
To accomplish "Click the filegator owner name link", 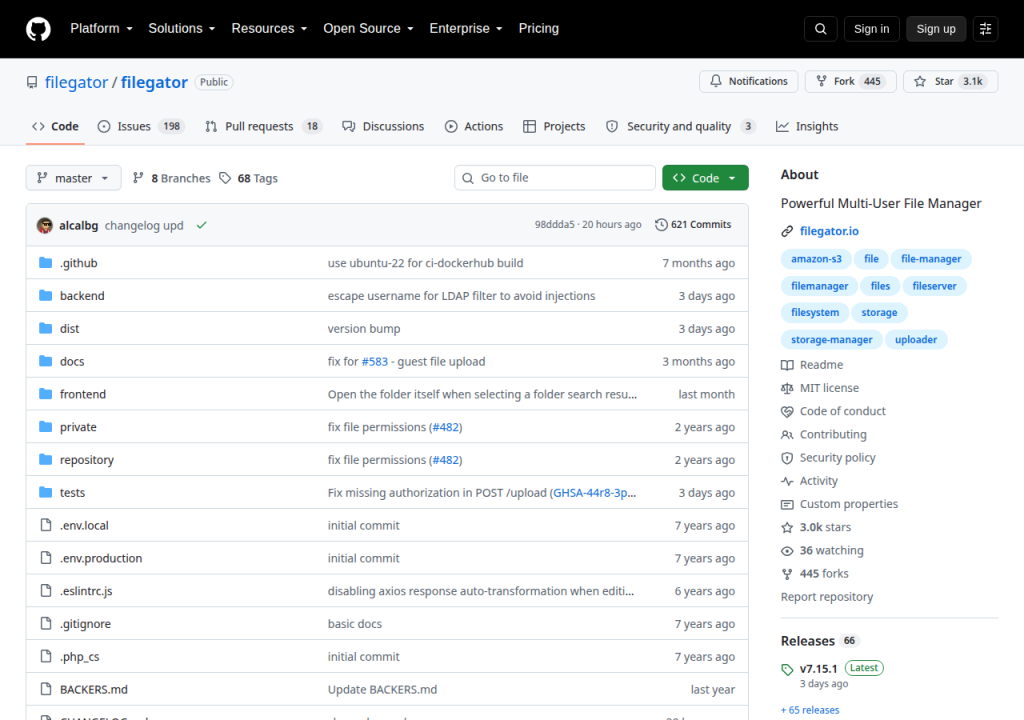I will tap(76, 82).
